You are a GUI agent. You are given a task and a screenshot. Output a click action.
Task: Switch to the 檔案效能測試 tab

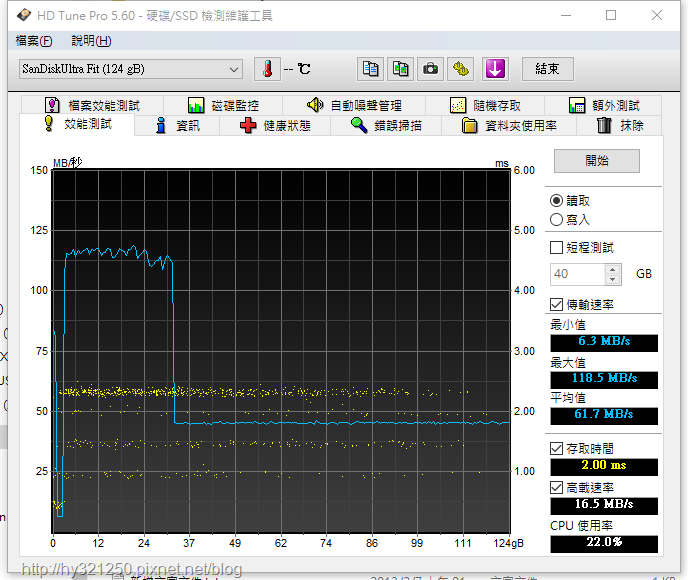tap(92, 105)
